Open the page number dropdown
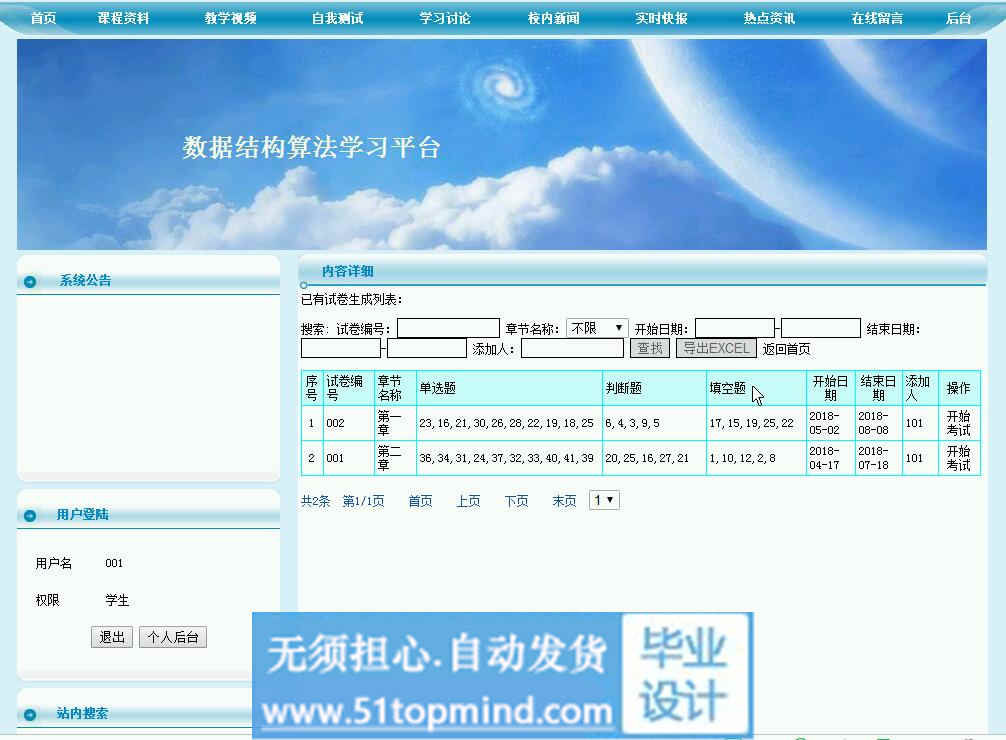The height and width of the screenshot is (740, 1006). 604,500
